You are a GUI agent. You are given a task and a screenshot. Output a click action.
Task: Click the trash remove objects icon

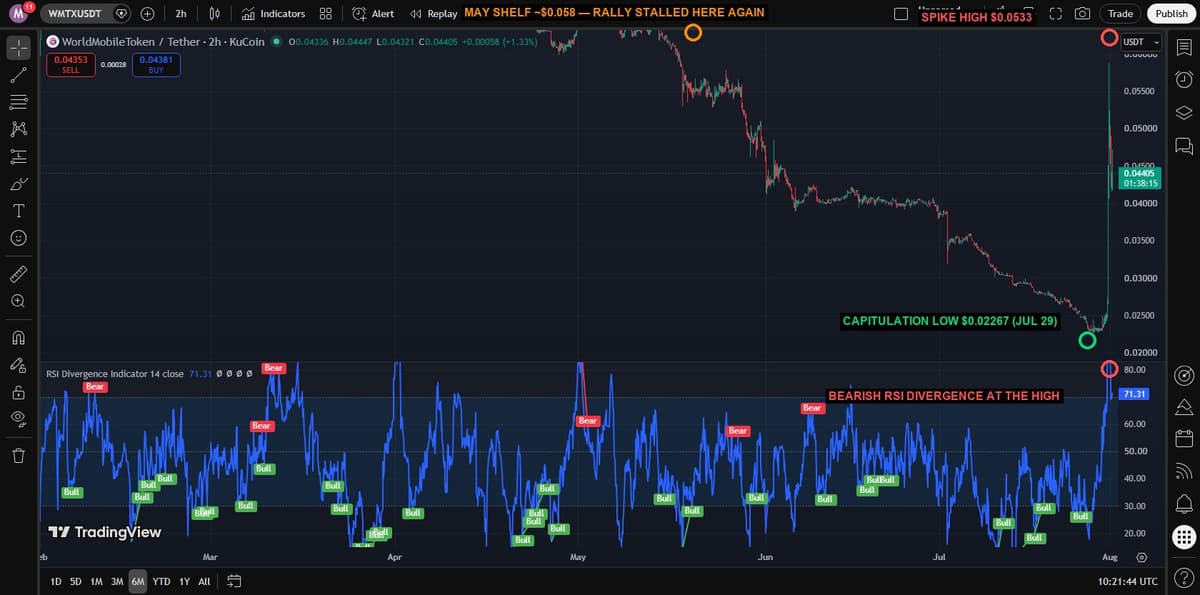18,456
